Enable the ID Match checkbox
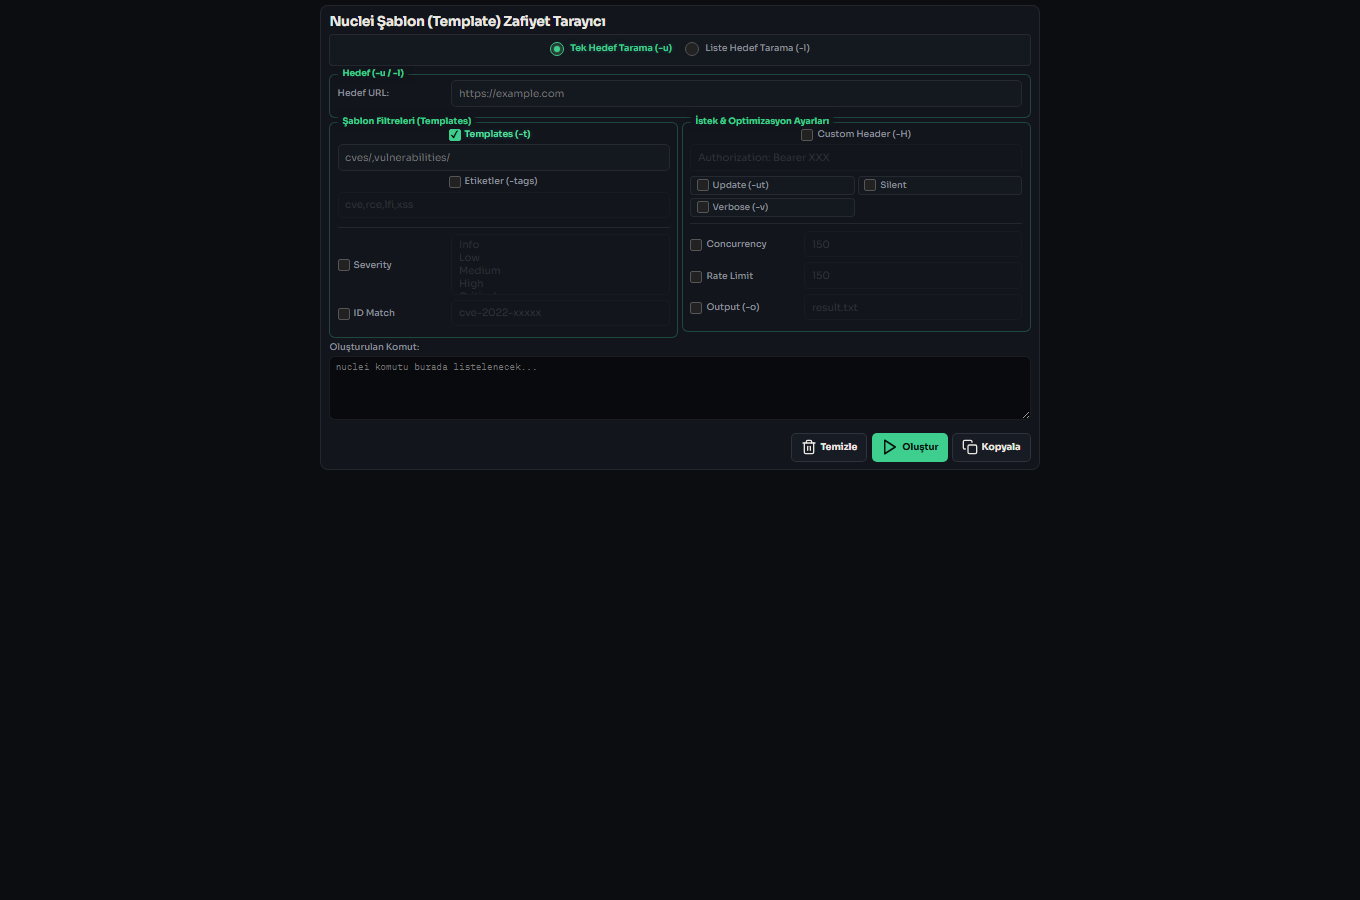This screenshot has width=1360, height=900. (x=344, y=314)
